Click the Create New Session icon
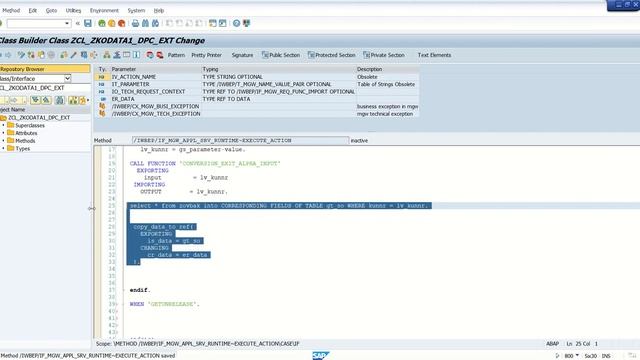Viewport: 640px width, 360px height. (213, 23)
